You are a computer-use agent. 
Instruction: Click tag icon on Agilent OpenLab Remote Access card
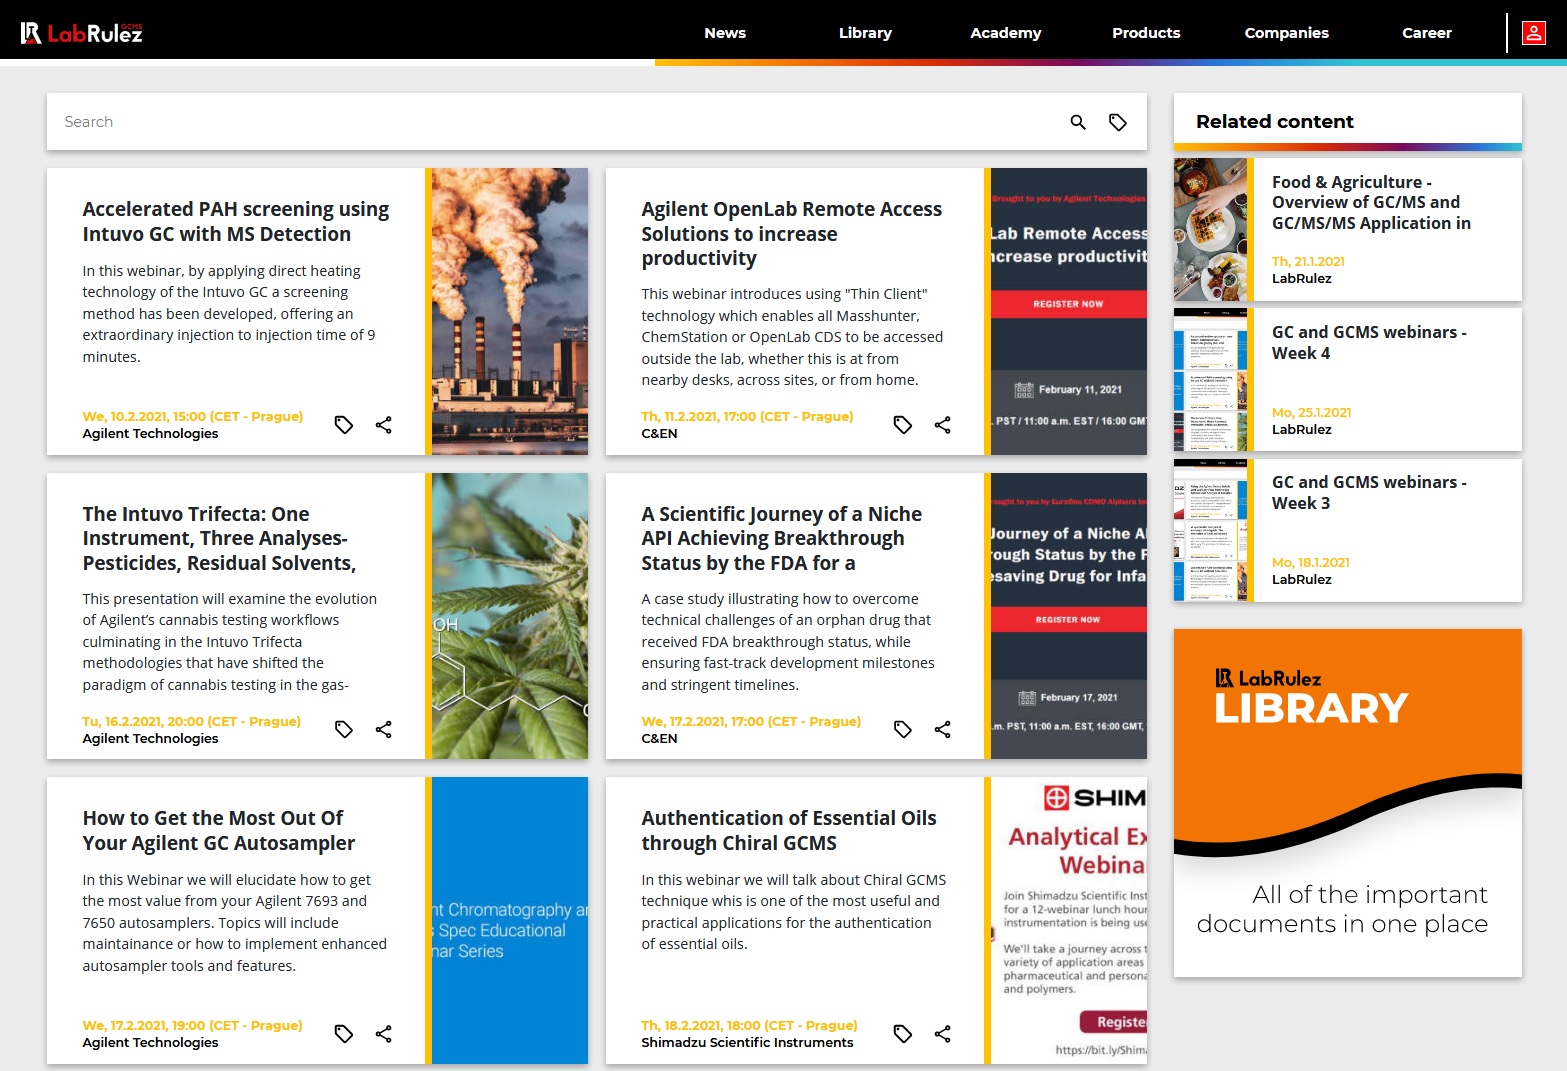(x=903, y=425)
